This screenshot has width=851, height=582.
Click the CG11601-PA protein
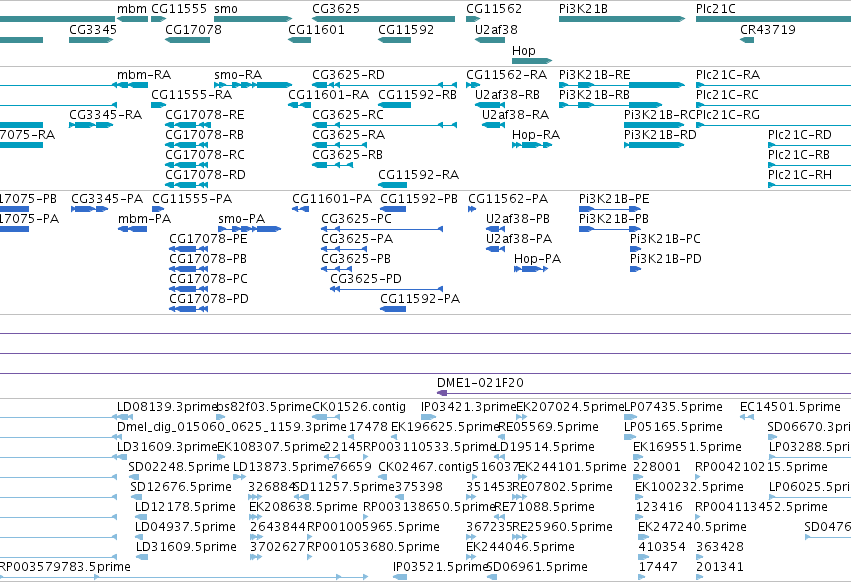[301, 209]
